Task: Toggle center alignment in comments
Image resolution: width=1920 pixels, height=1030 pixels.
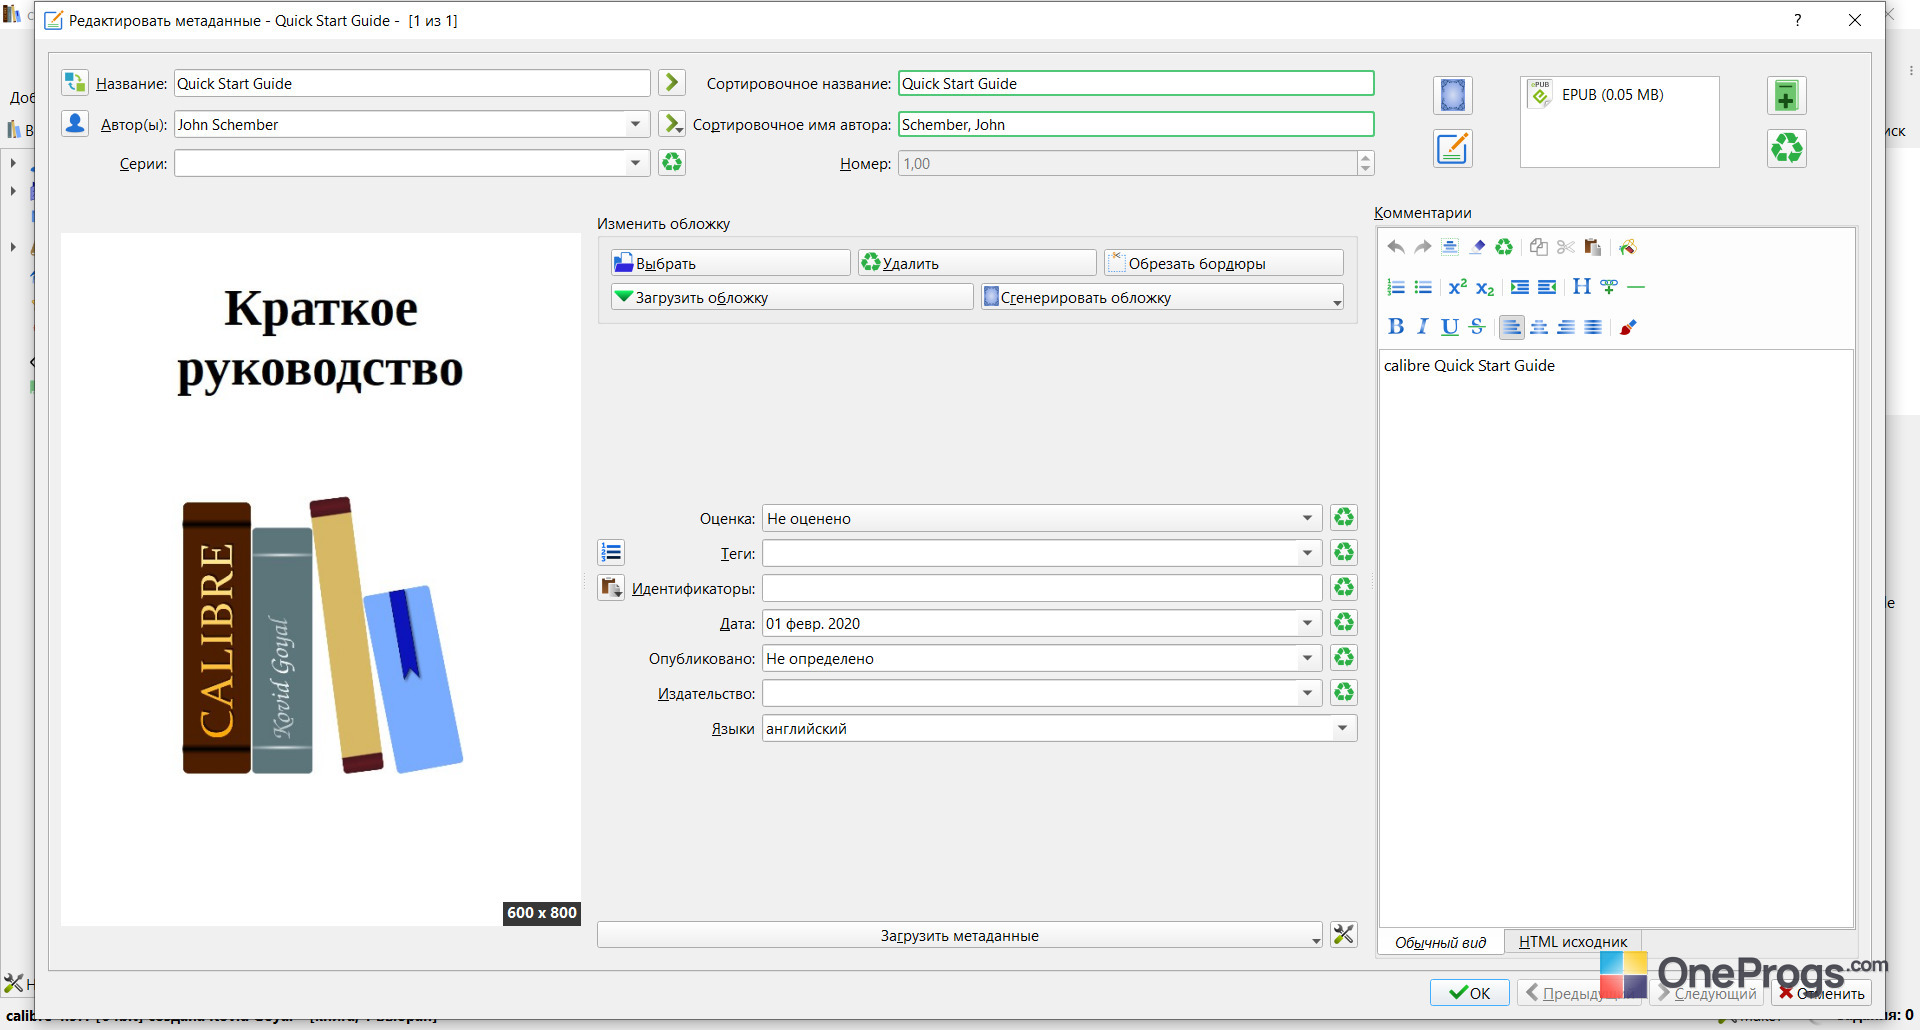Action: click(x=1539, y=327)
